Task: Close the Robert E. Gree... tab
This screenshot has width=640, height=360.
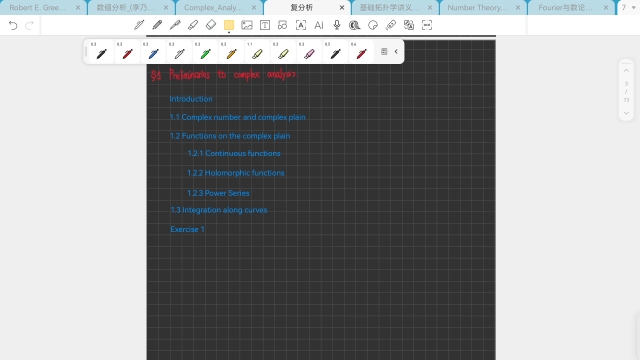Action: click(78, 7)
